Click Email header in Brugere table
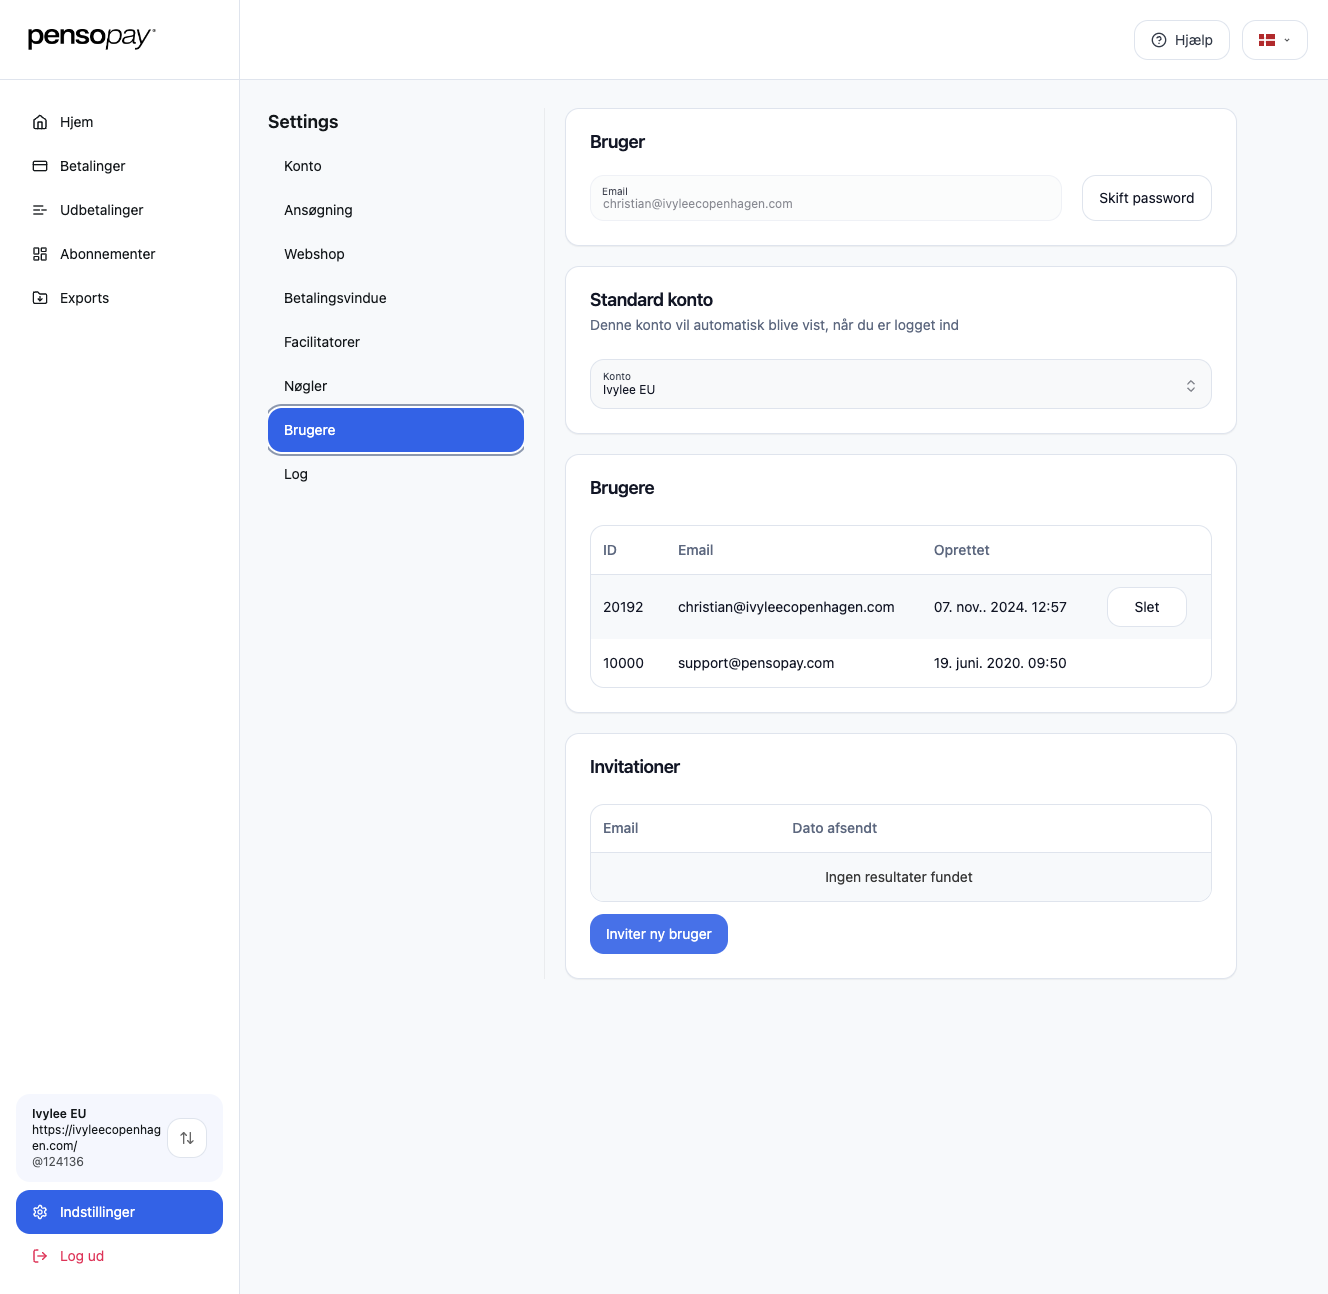1328x1294 pixels. (x=696, y=550)
